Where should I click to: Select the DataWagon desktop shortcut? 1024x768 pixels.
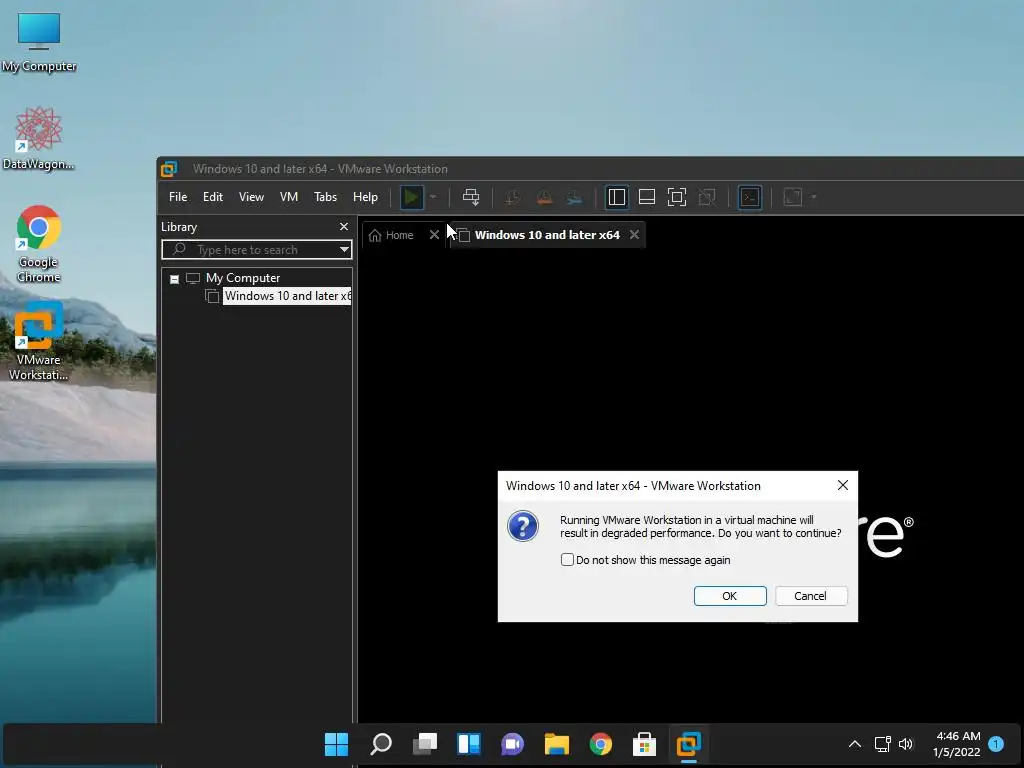(39, 138)
